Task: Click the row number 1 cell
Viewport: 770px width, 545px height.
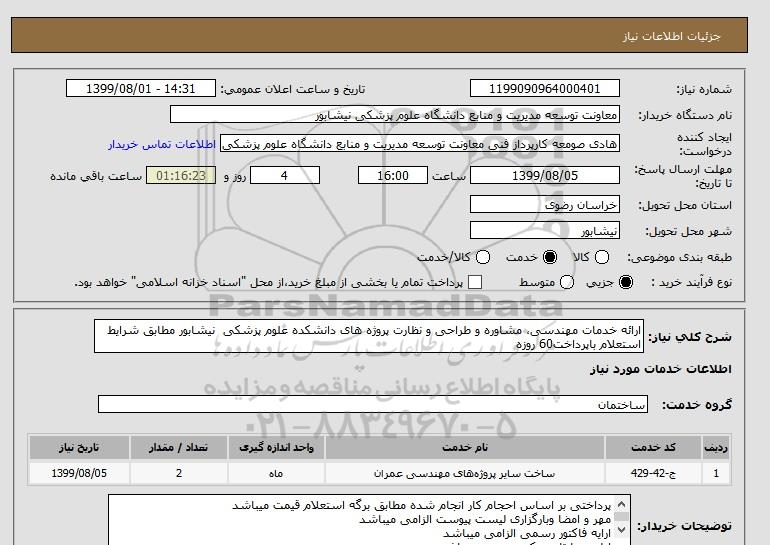Action: (716, 473)
